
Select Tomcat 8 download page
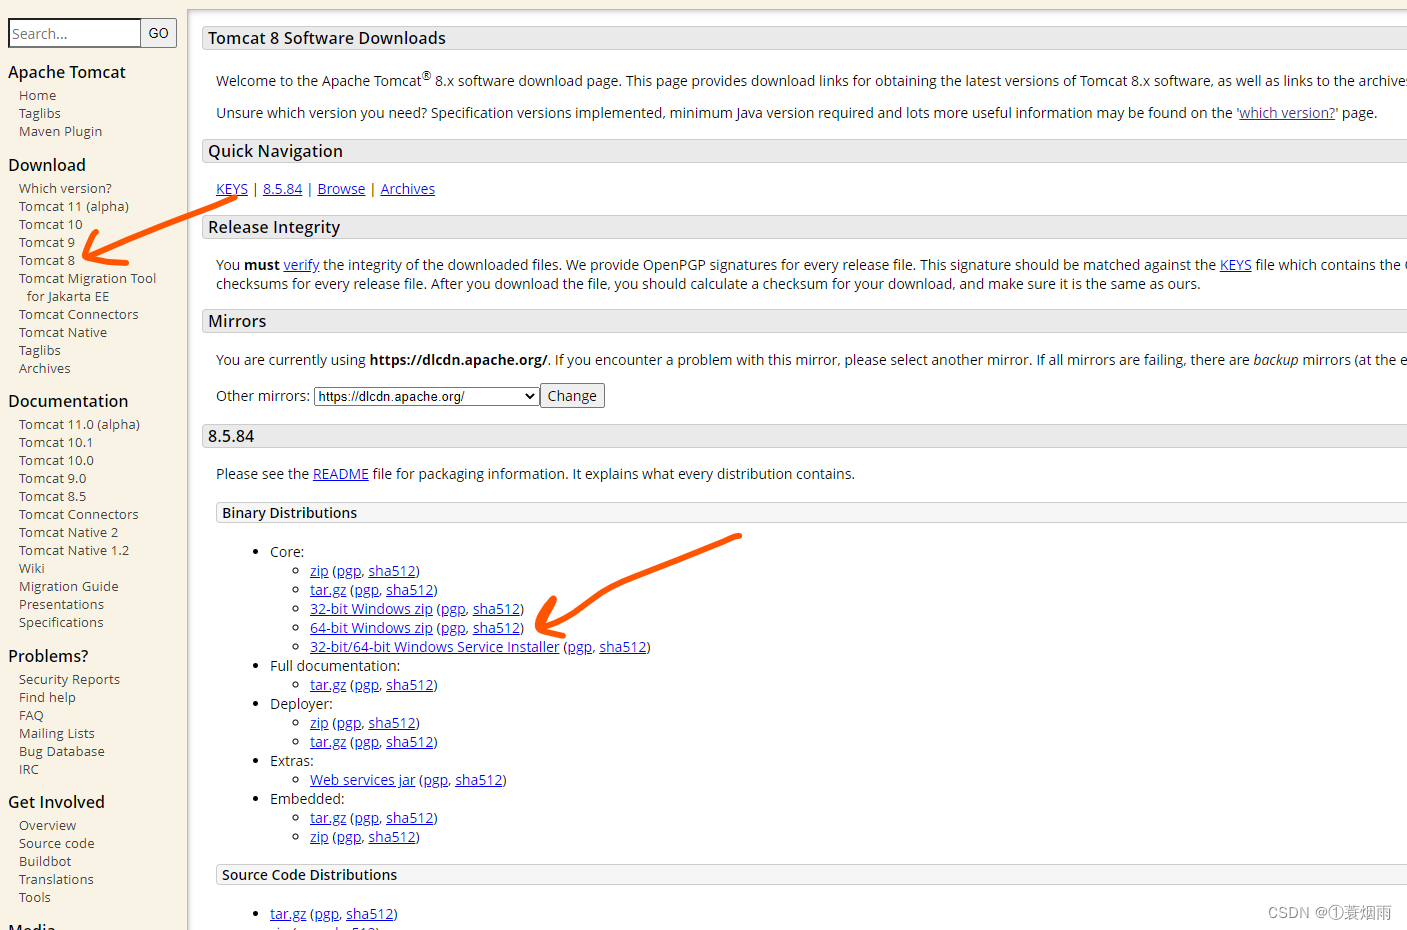coord(47,261)
